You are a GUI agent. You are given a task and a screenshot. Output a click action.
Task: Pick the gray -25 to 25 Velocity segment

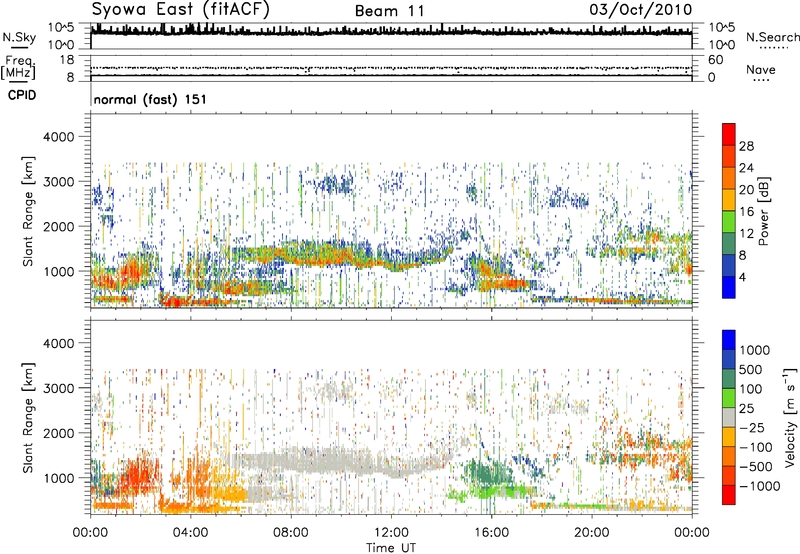(729, 418)
